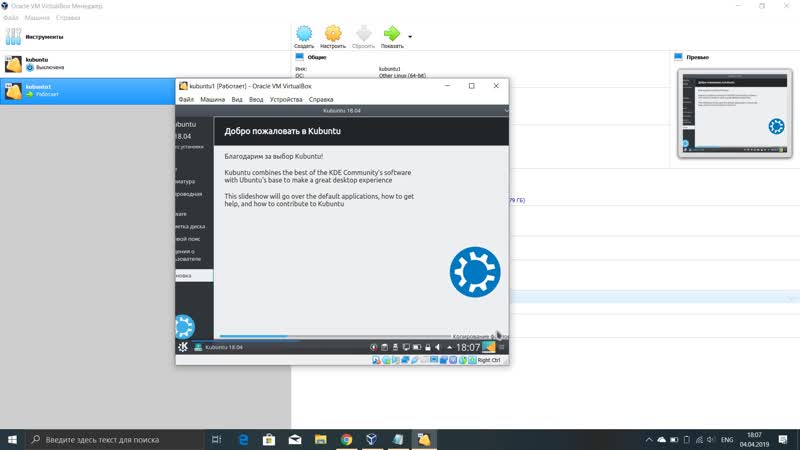Click the installer copying-files progress bar
800x450 pixels.
[x=334, y=336]
